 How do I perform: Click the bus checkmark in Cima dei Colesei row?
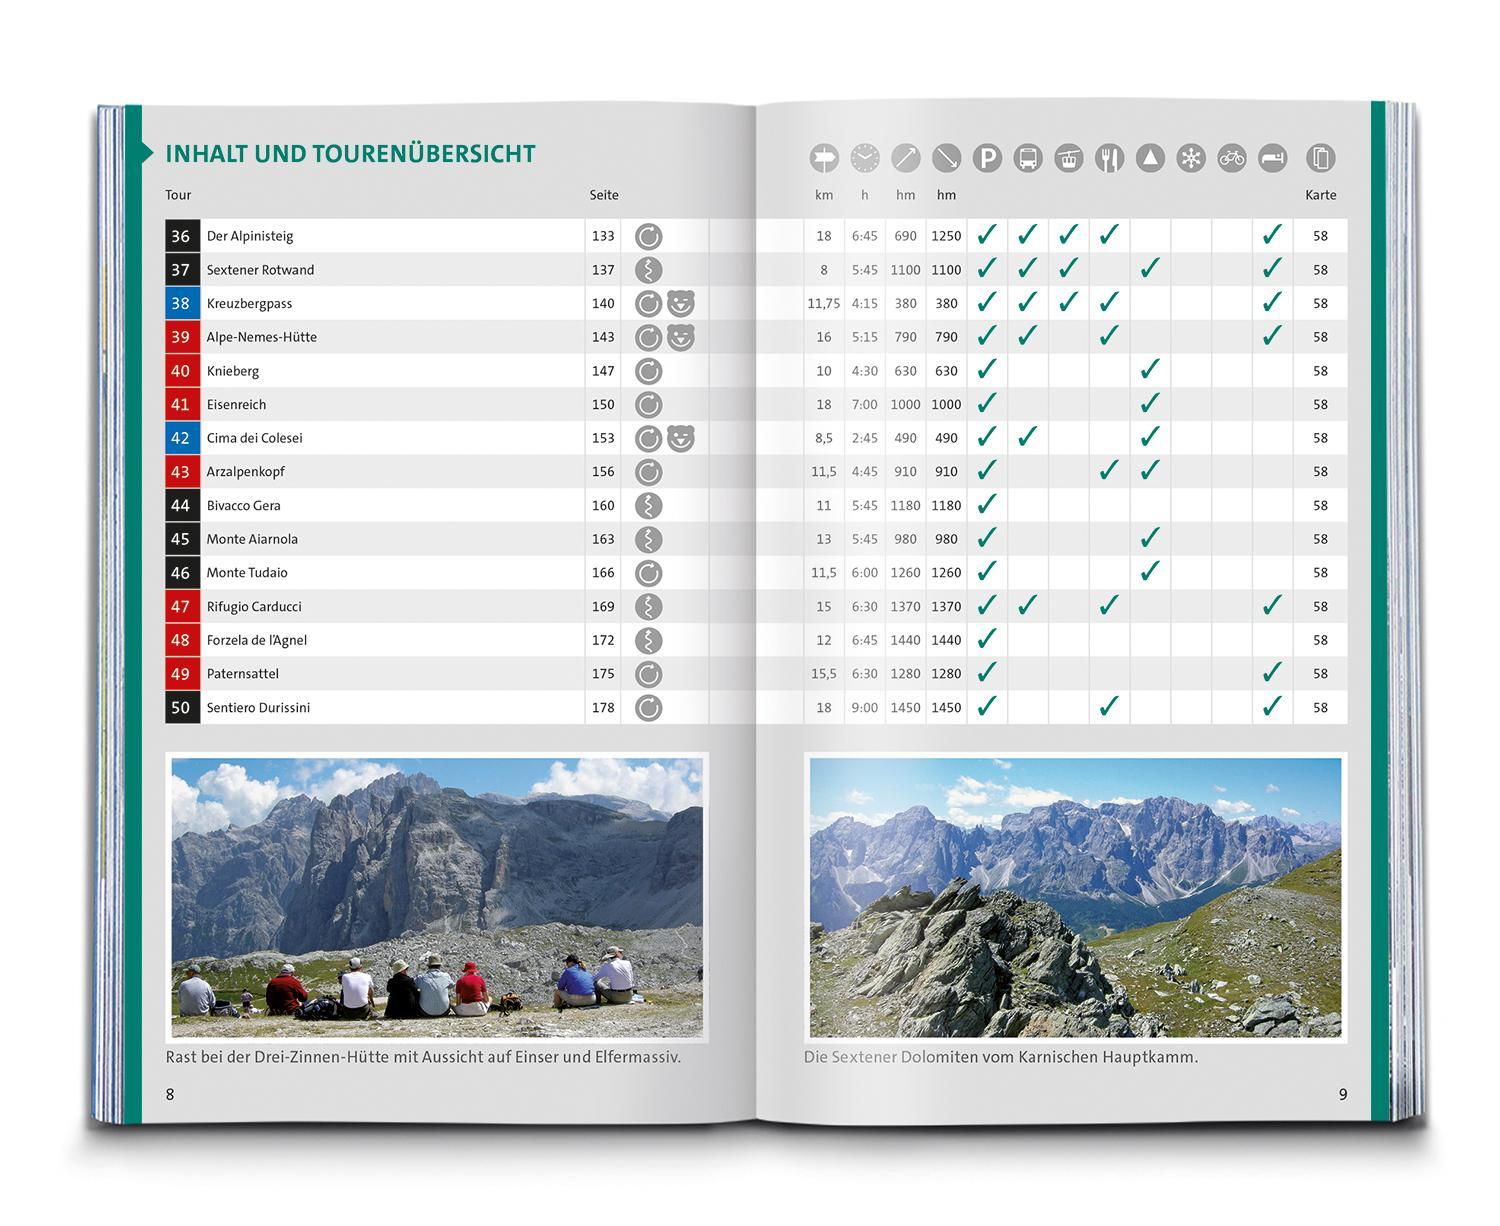coord(1028,436)
